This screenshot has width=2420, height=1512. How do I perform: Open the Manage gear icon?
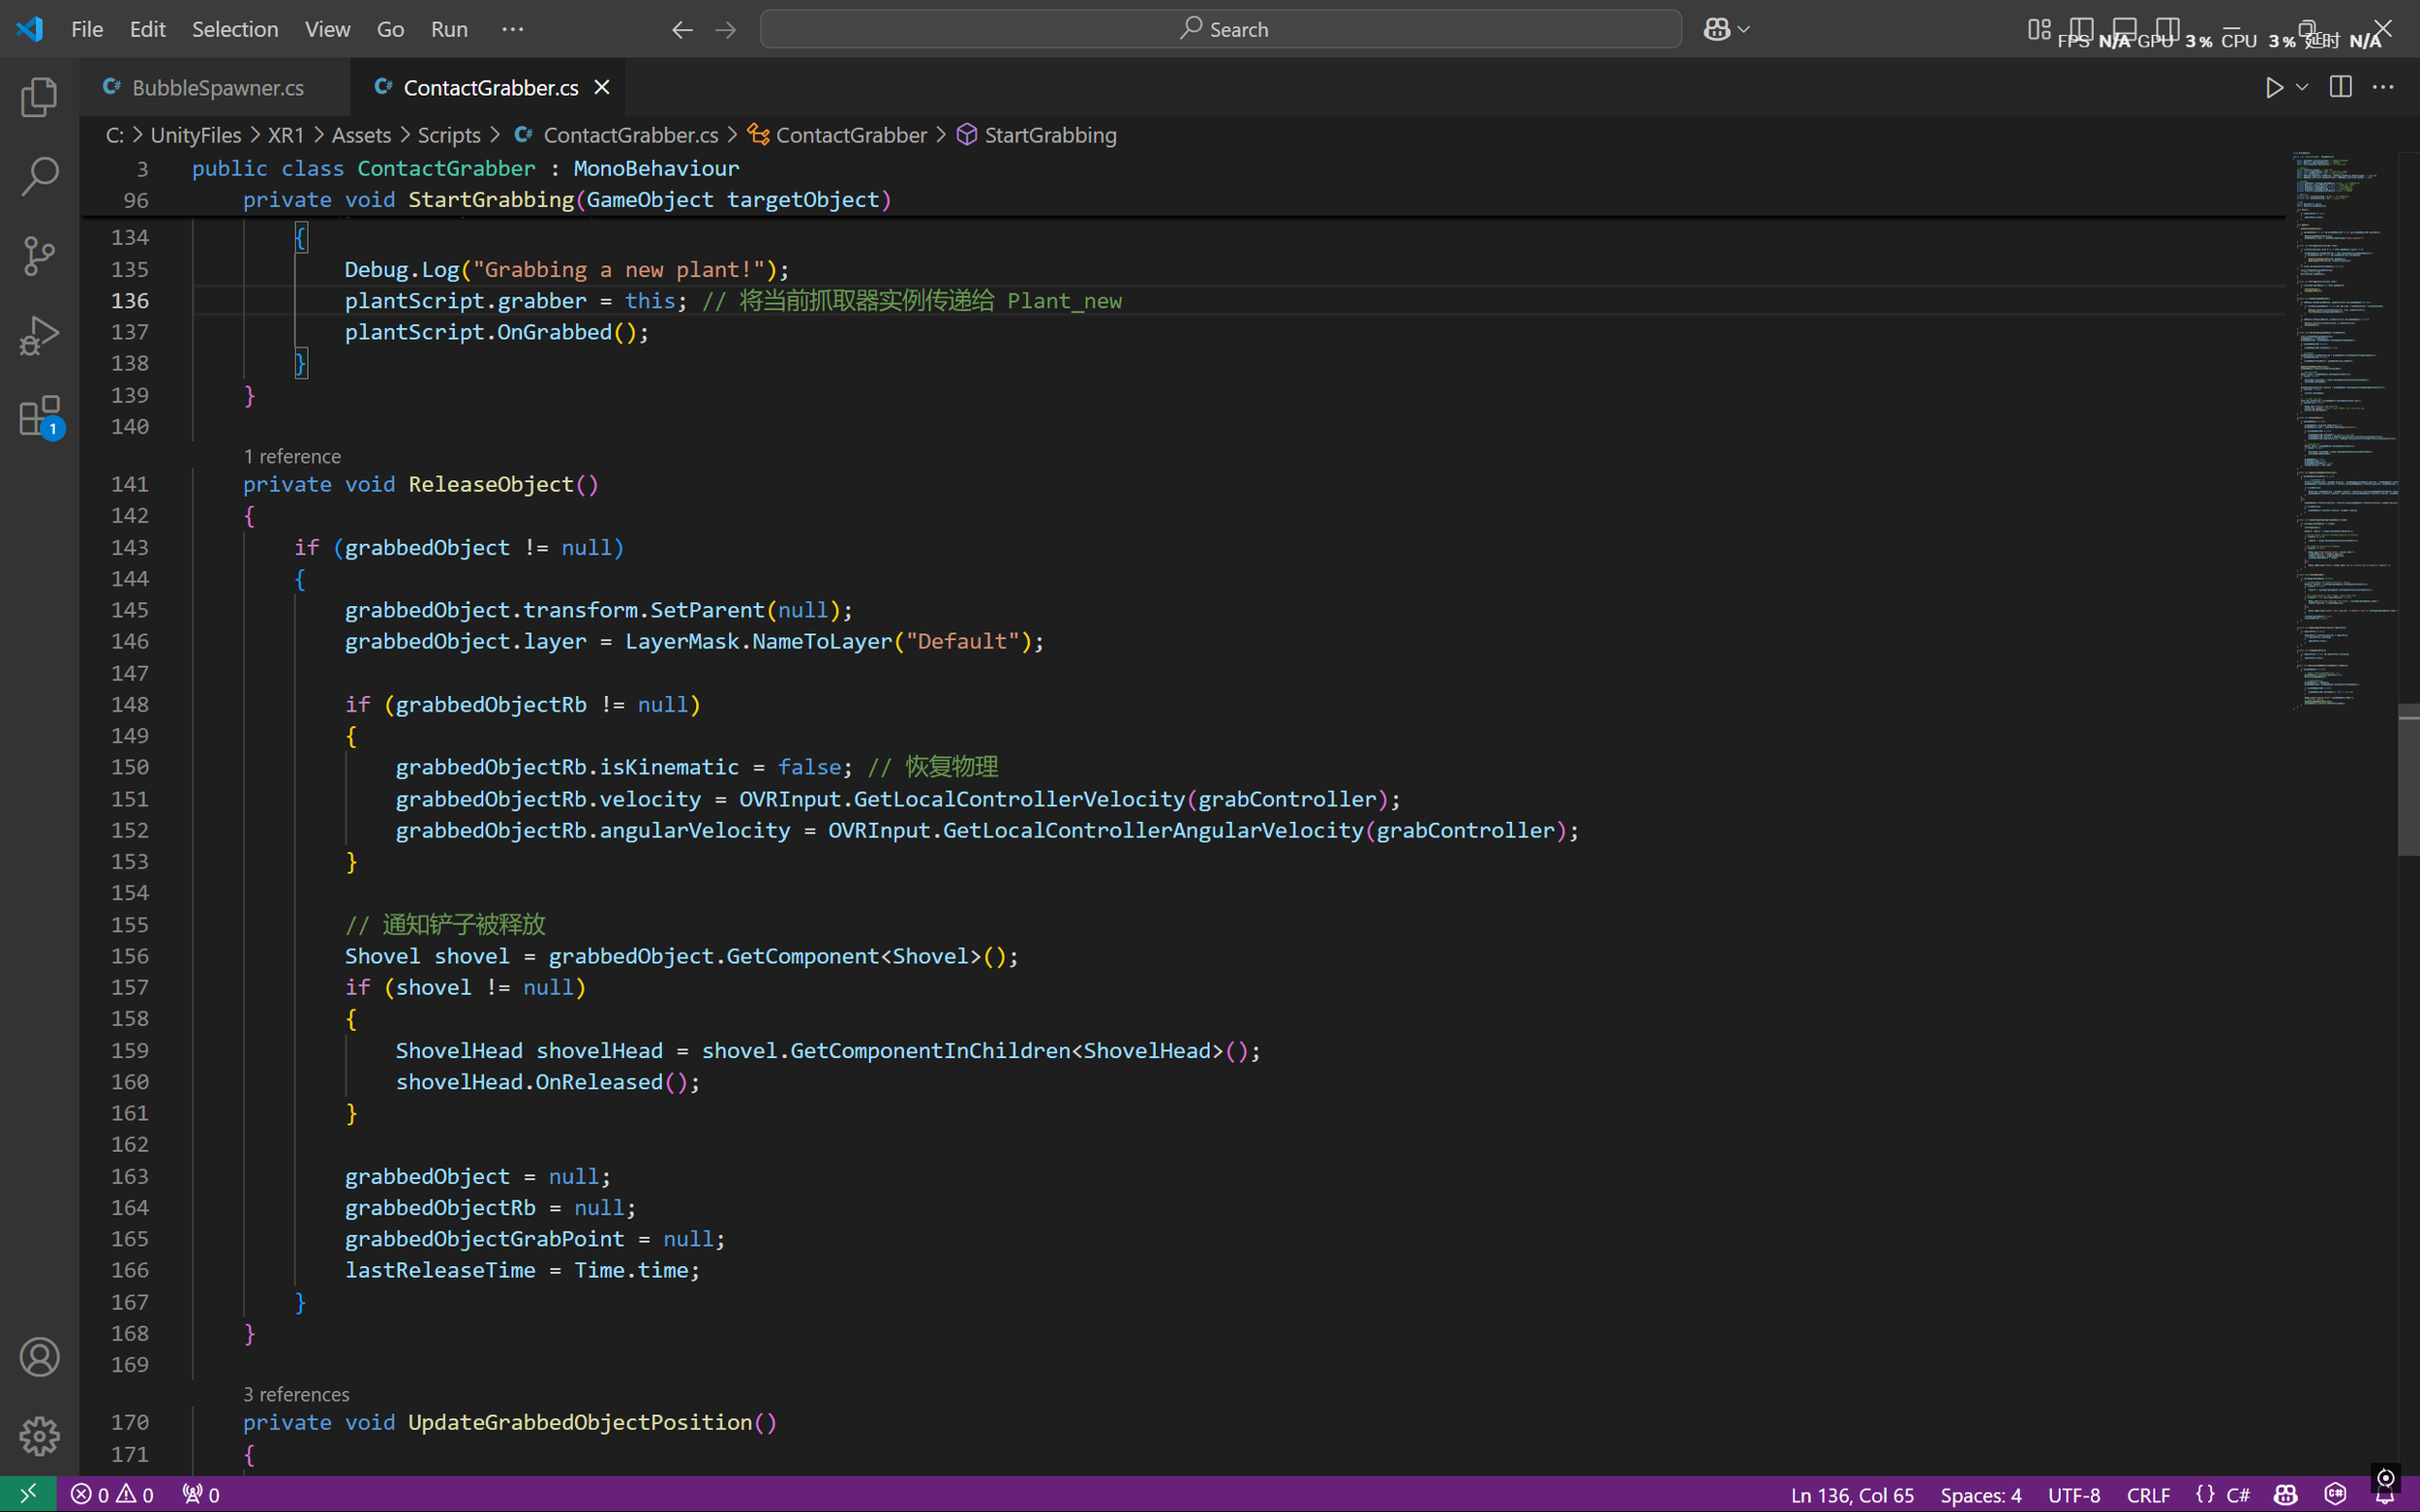click(39, 1436)
